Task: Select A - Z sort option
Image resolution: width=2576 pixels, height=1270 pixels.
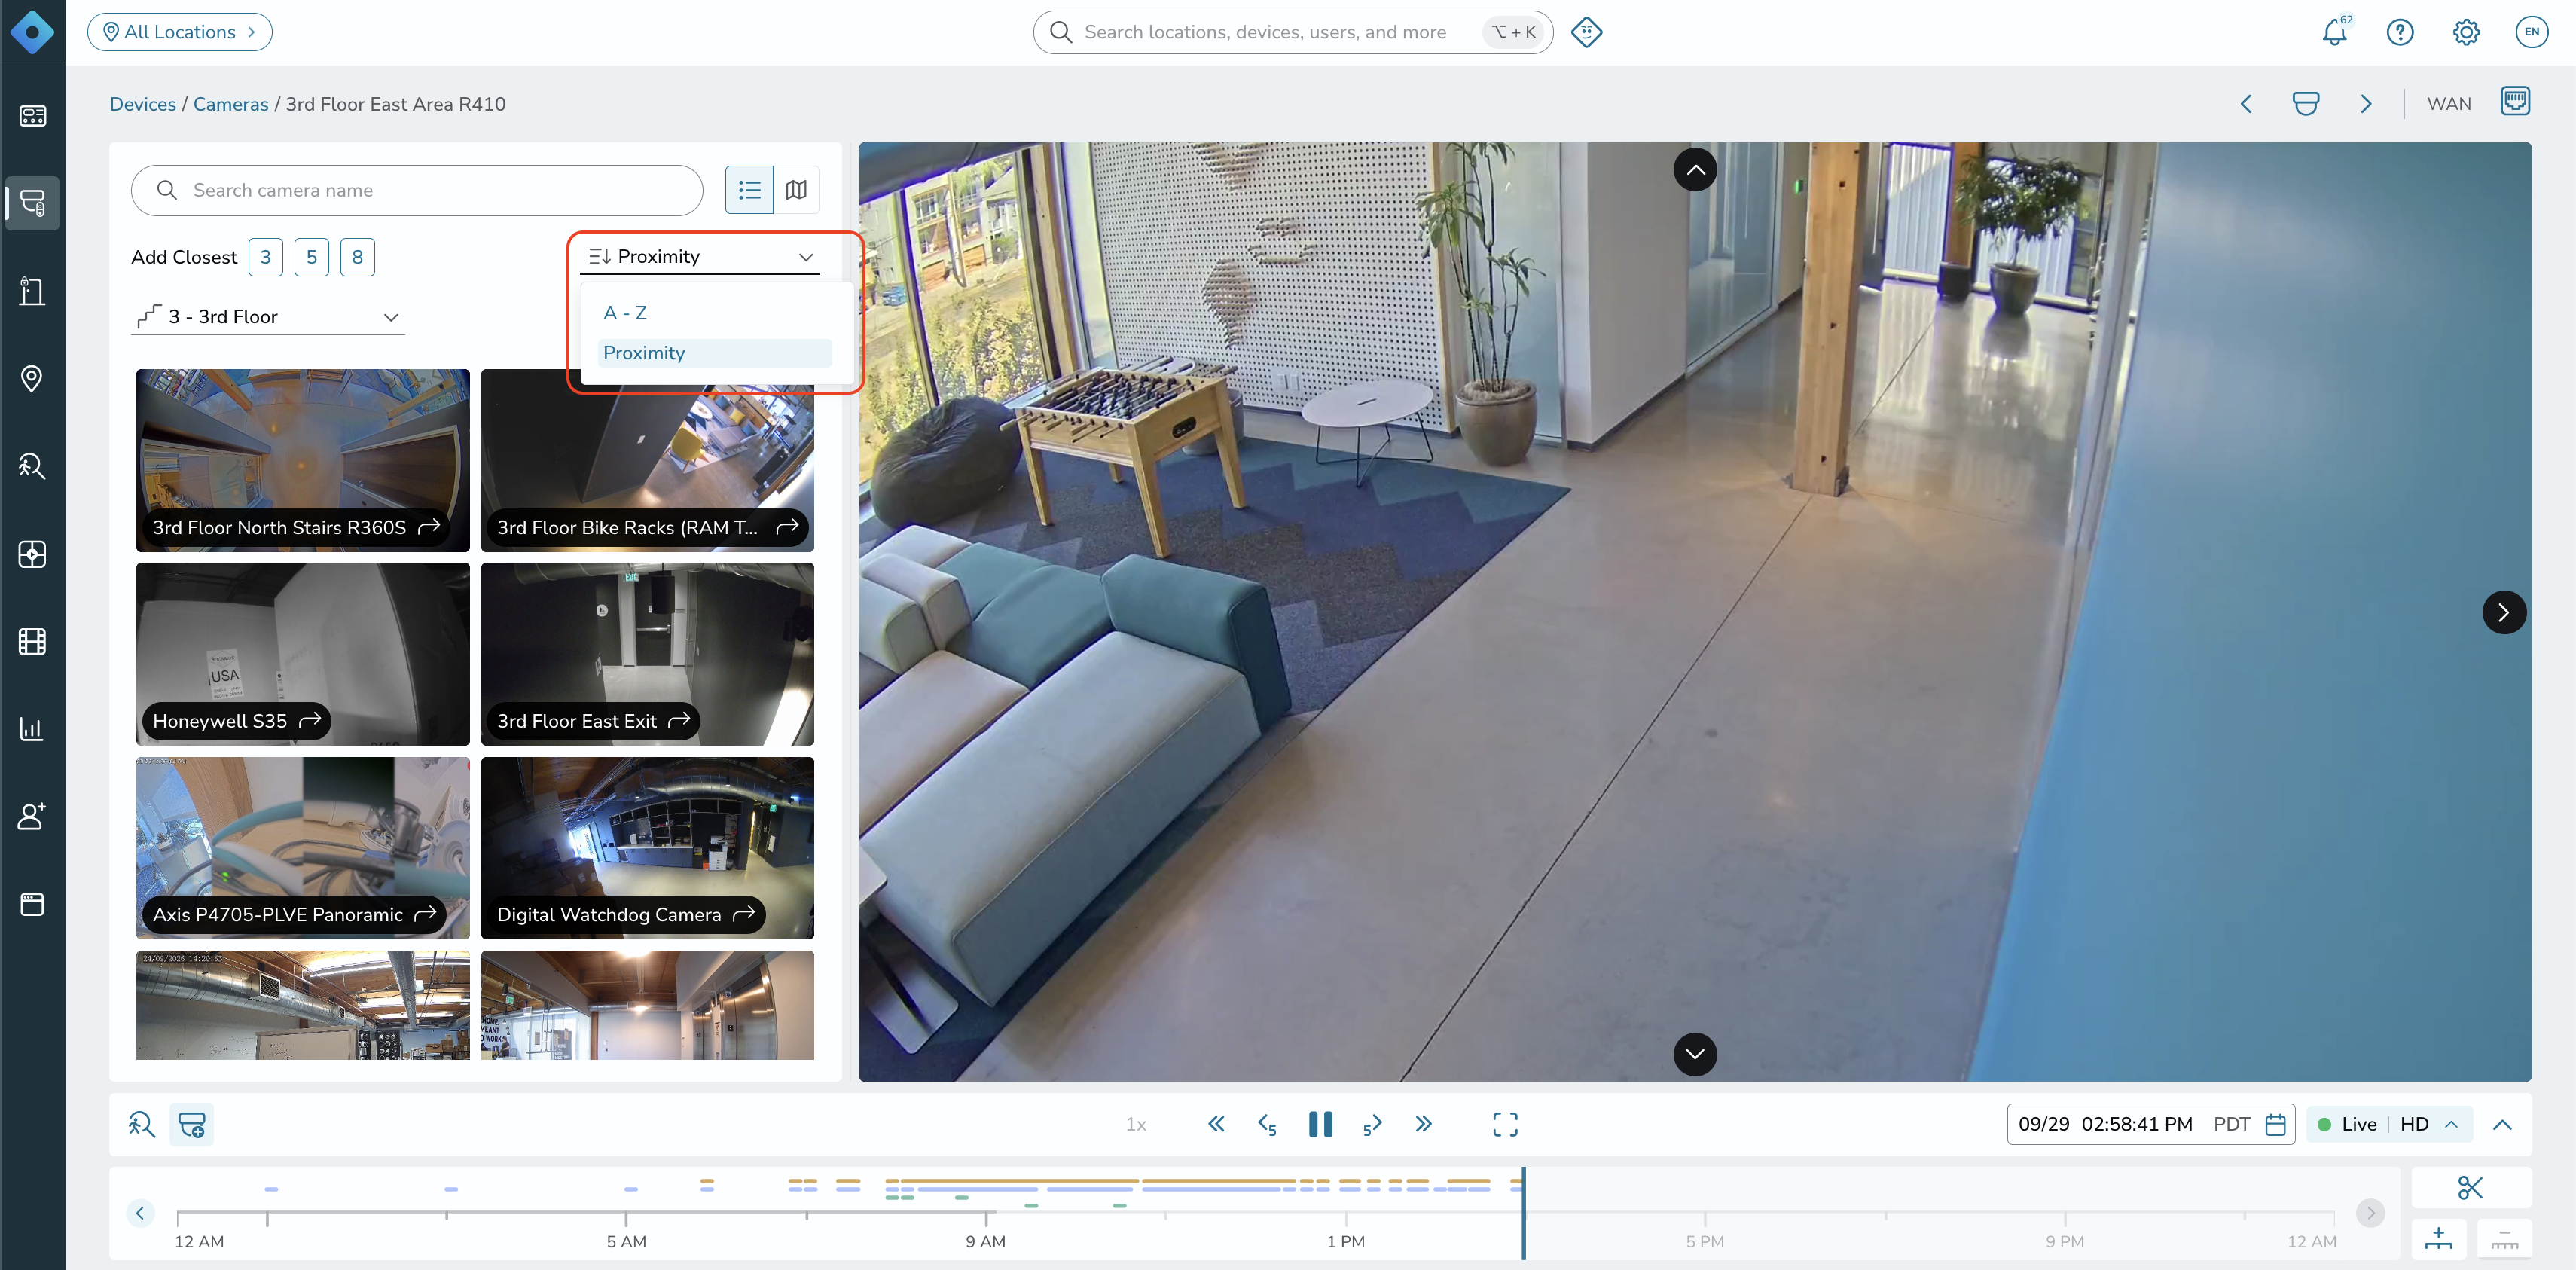Action: coord(625,313)
